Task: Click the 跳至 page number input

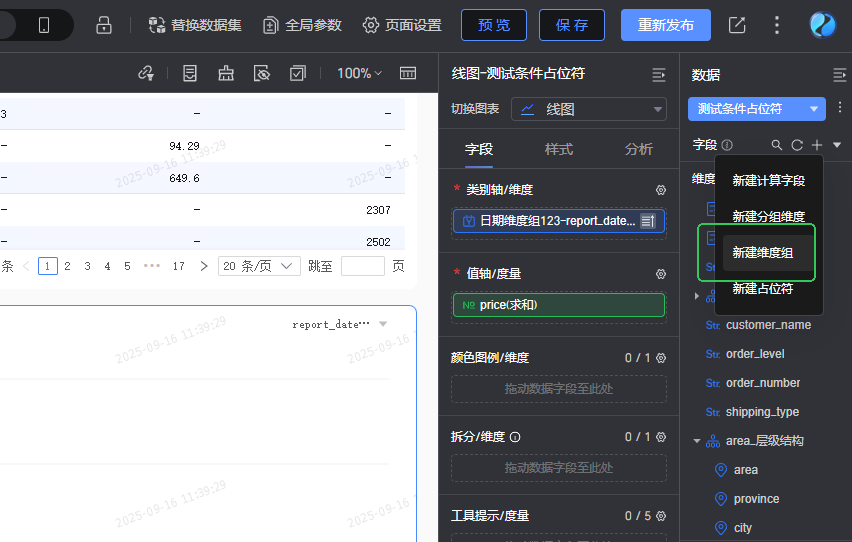Action: (362, 266)
